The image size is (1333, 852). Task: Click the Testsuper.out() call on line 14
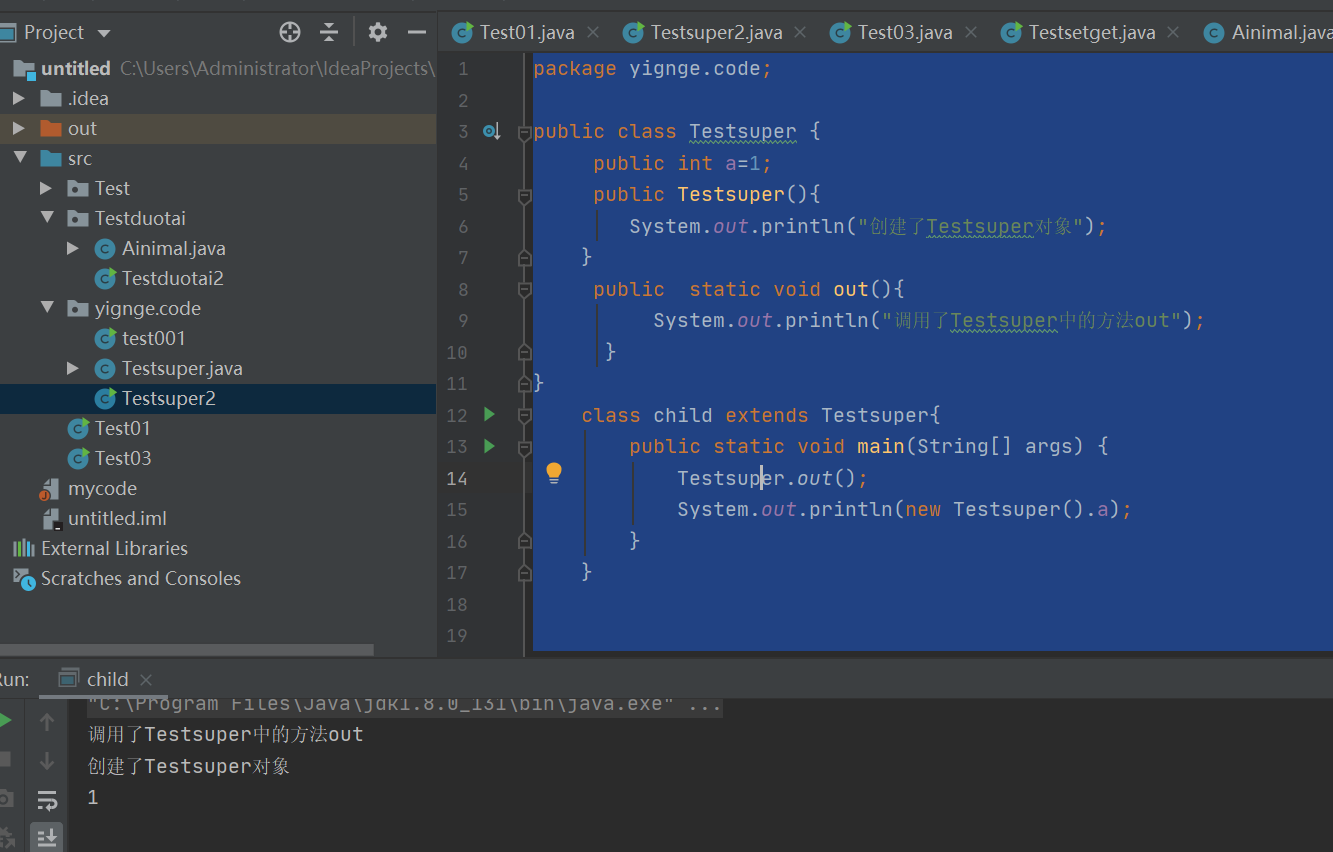point(773,478)
